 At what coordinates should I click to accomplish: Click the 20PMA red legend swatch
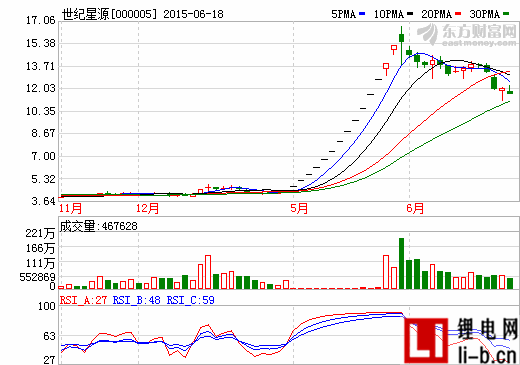(458, 14)
